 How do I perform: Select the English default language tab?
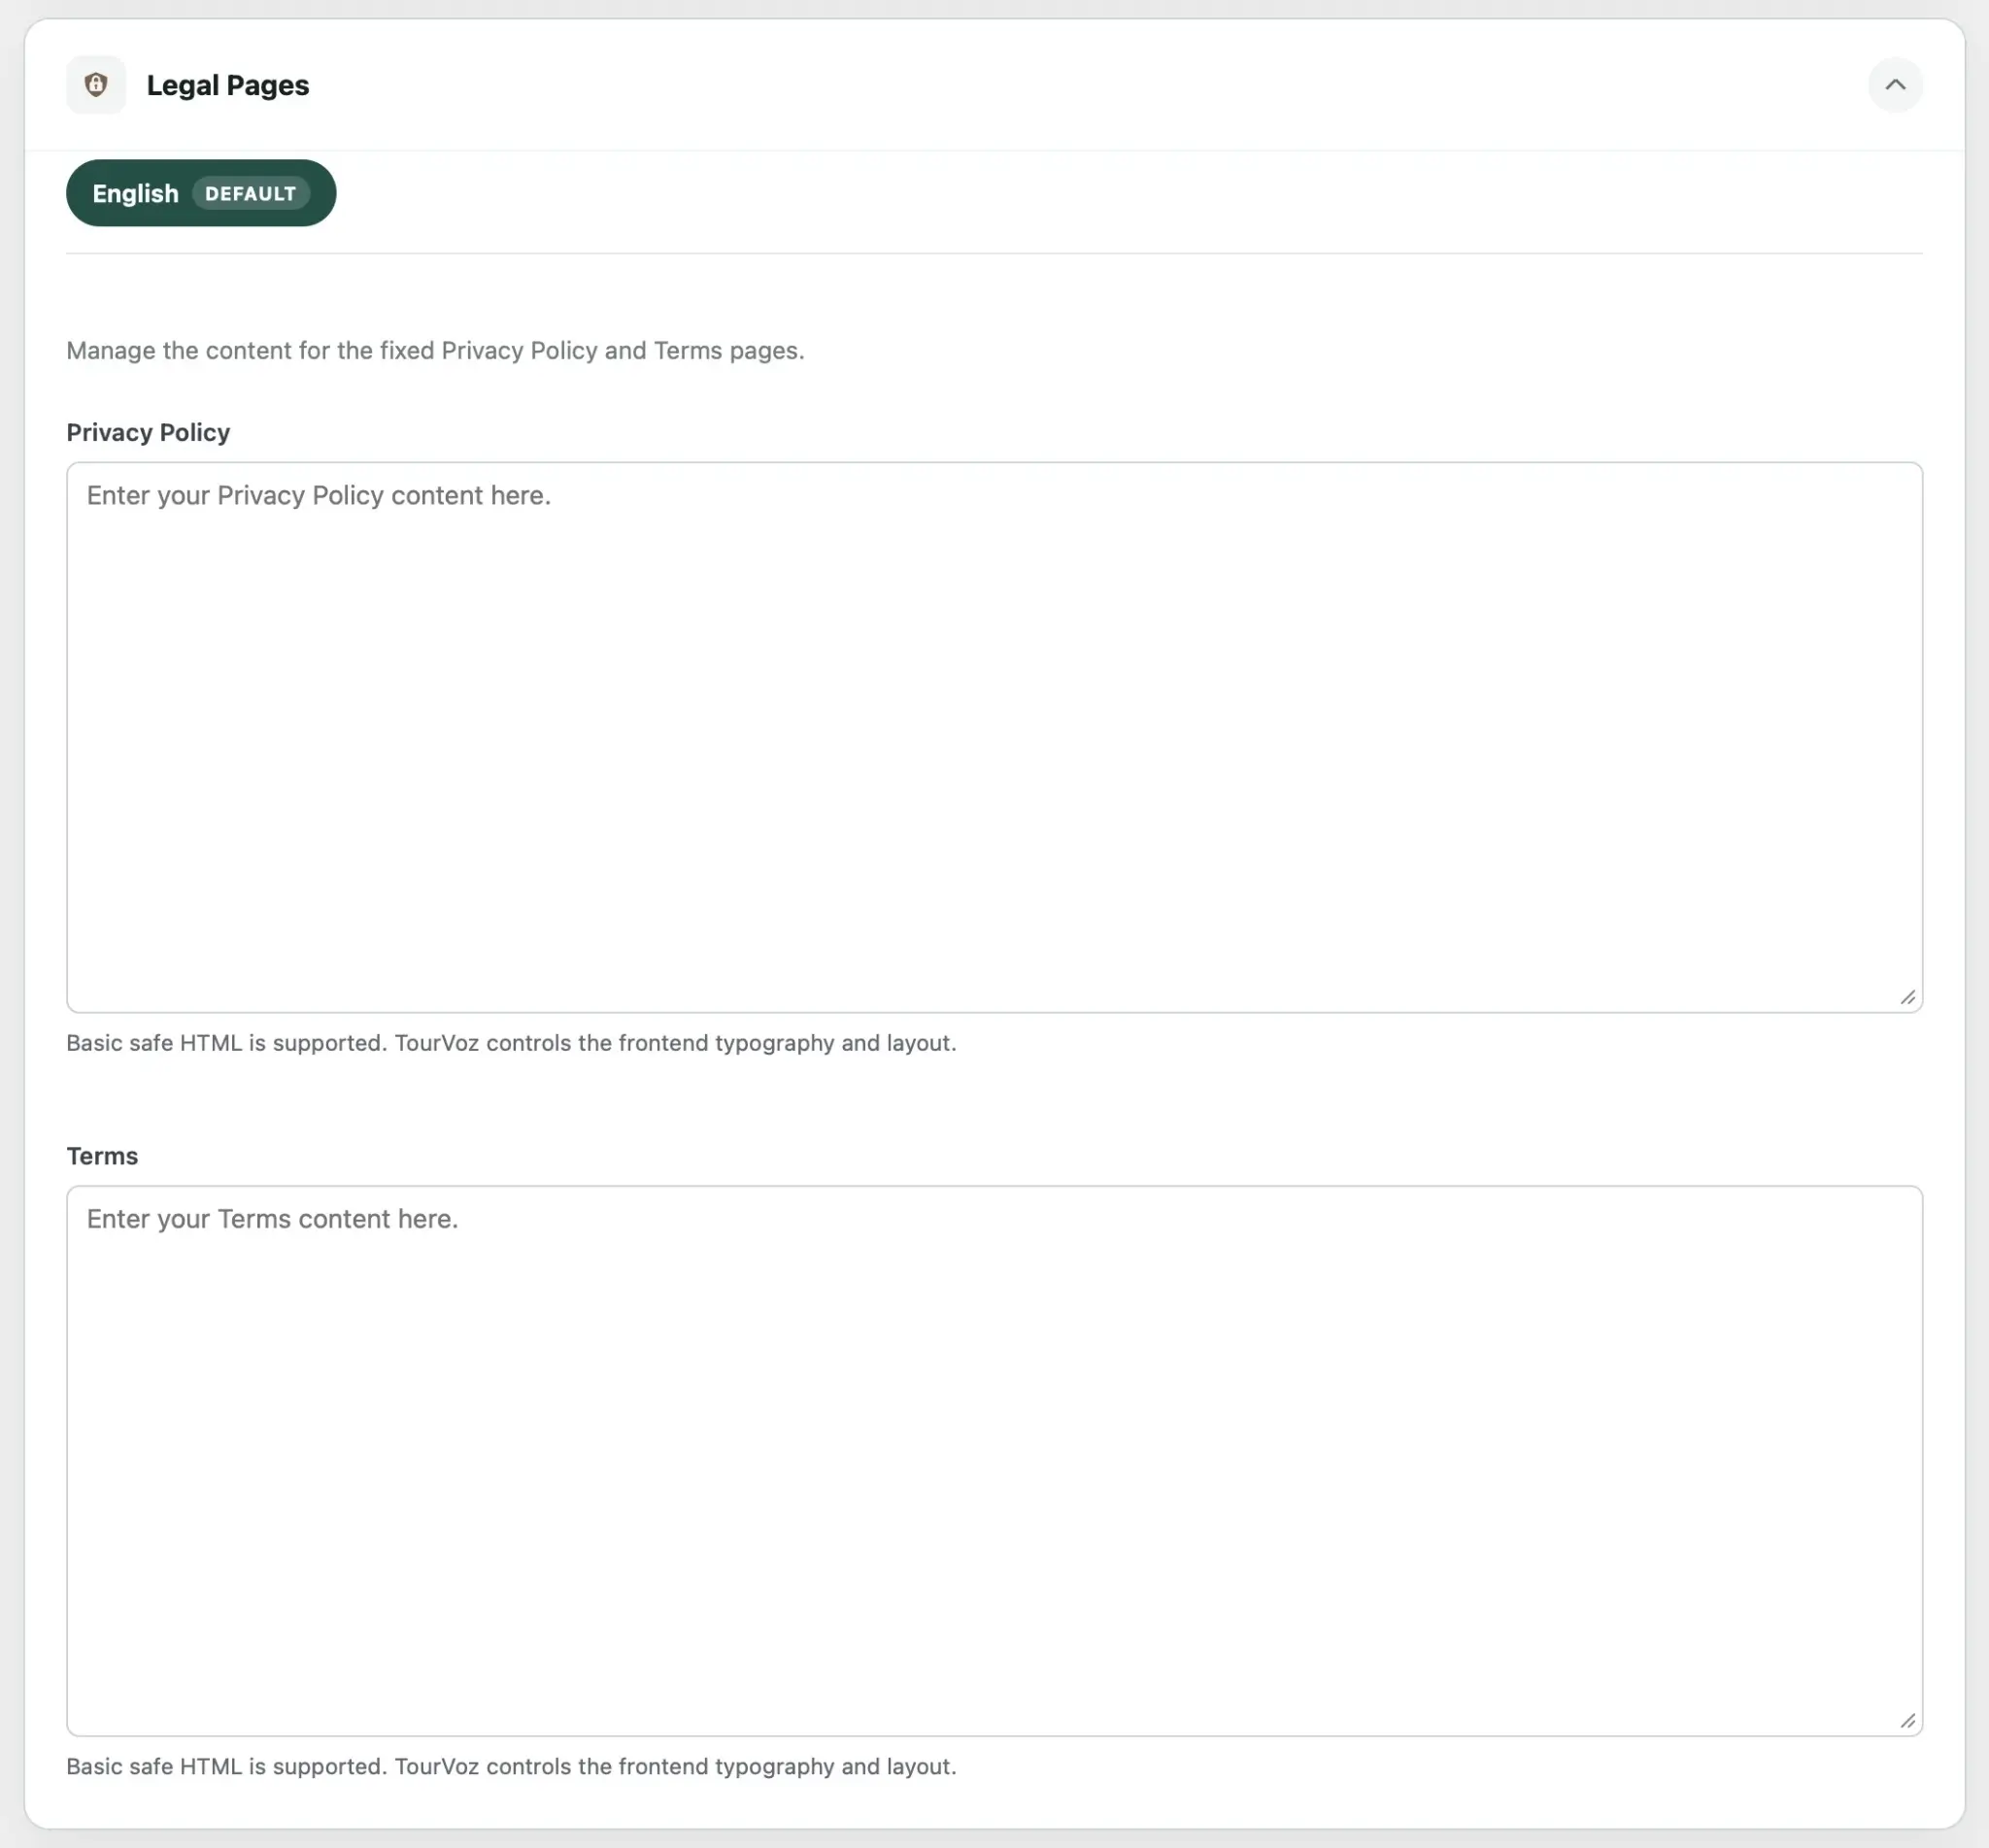[201, 193]
